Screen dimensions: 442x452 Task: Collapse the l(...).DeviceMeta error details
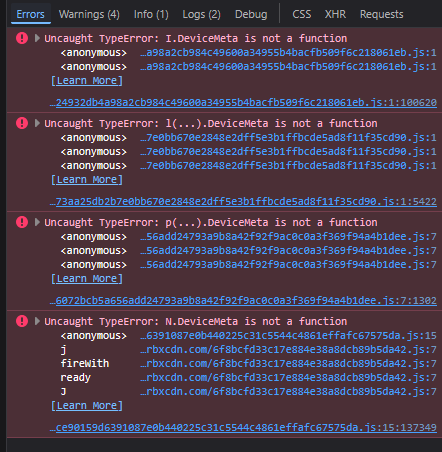pyautogui.click(x=37, y=123)
